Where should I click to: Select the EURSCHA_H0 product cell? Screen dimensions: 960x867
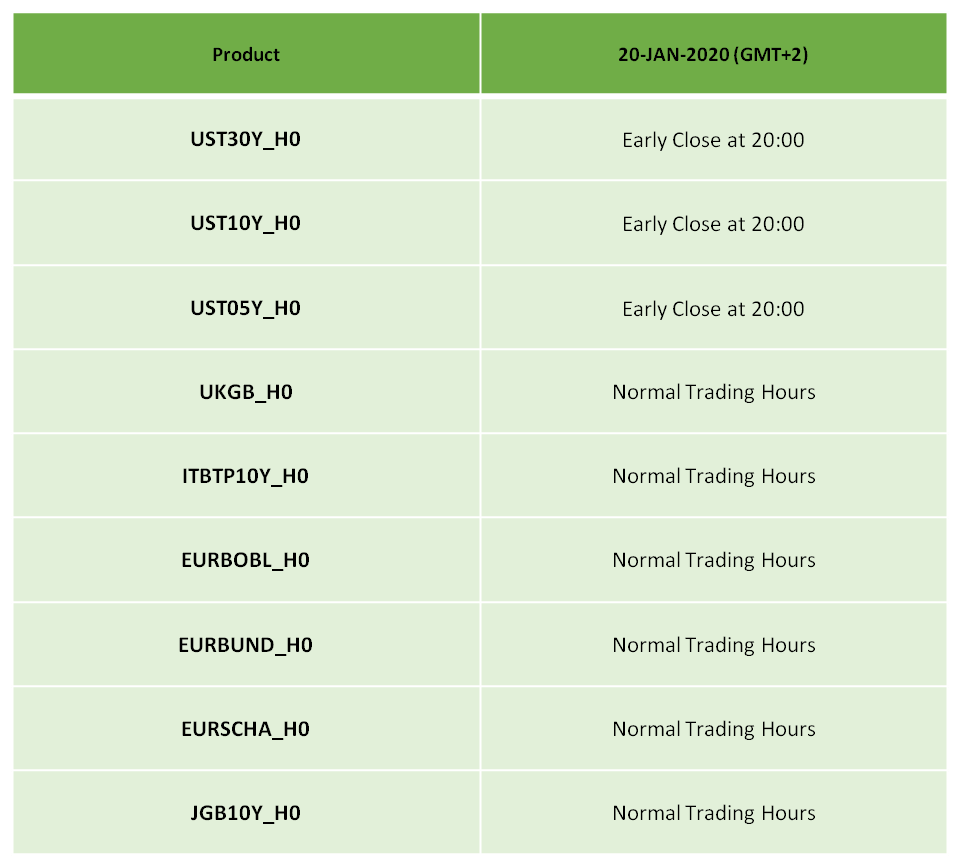pyautogui.click(x=246, y=729)
